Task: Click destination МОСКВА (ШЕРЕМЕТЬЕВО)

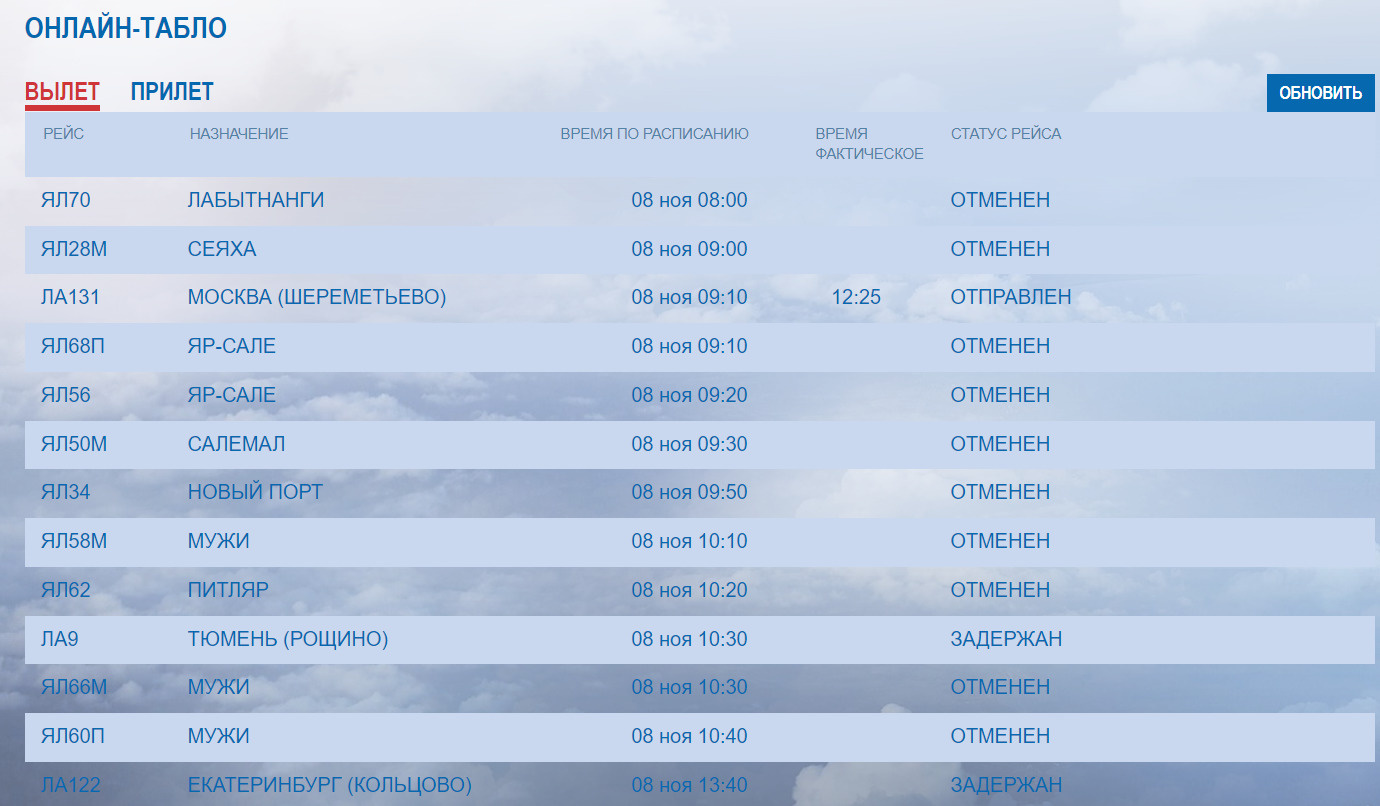Action: pyautogui.click(x=317, y=297)
